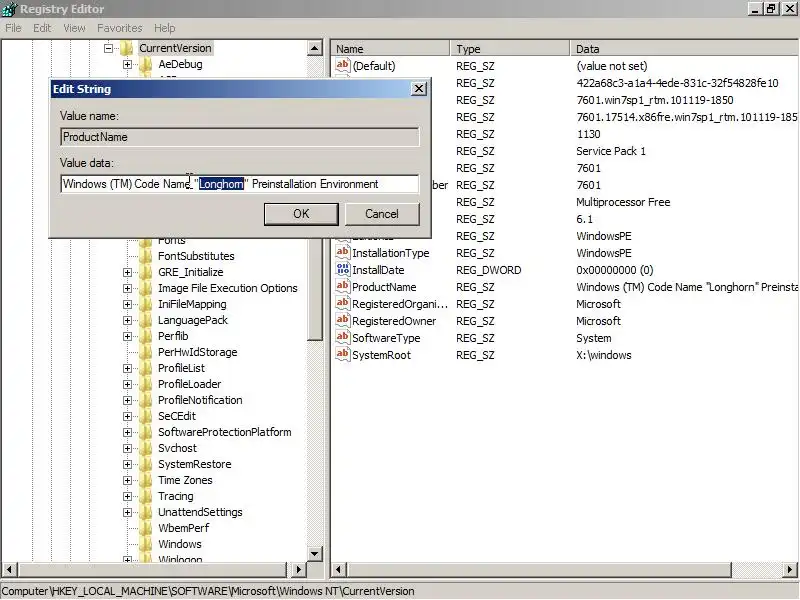The image size is (800, 600).
Task: Collapse the CurrentVersion key
Action: tap(108, 48)
